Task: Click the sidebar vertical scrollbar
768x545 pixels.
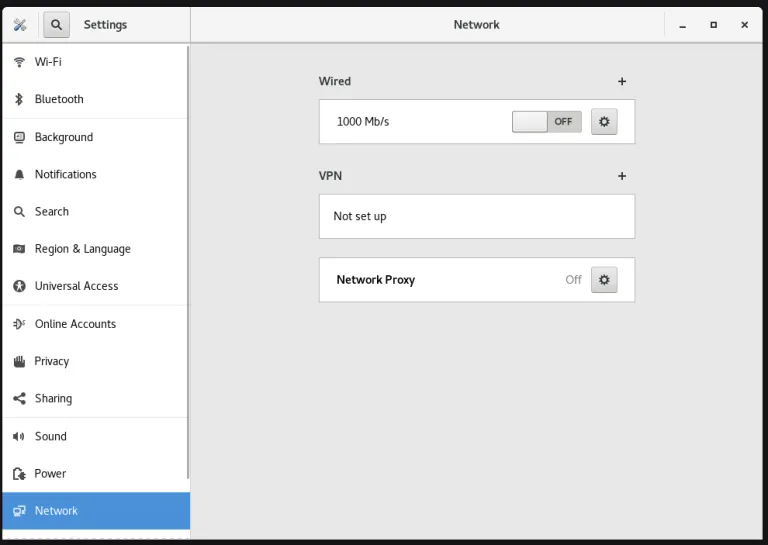Action: (188, 262)
